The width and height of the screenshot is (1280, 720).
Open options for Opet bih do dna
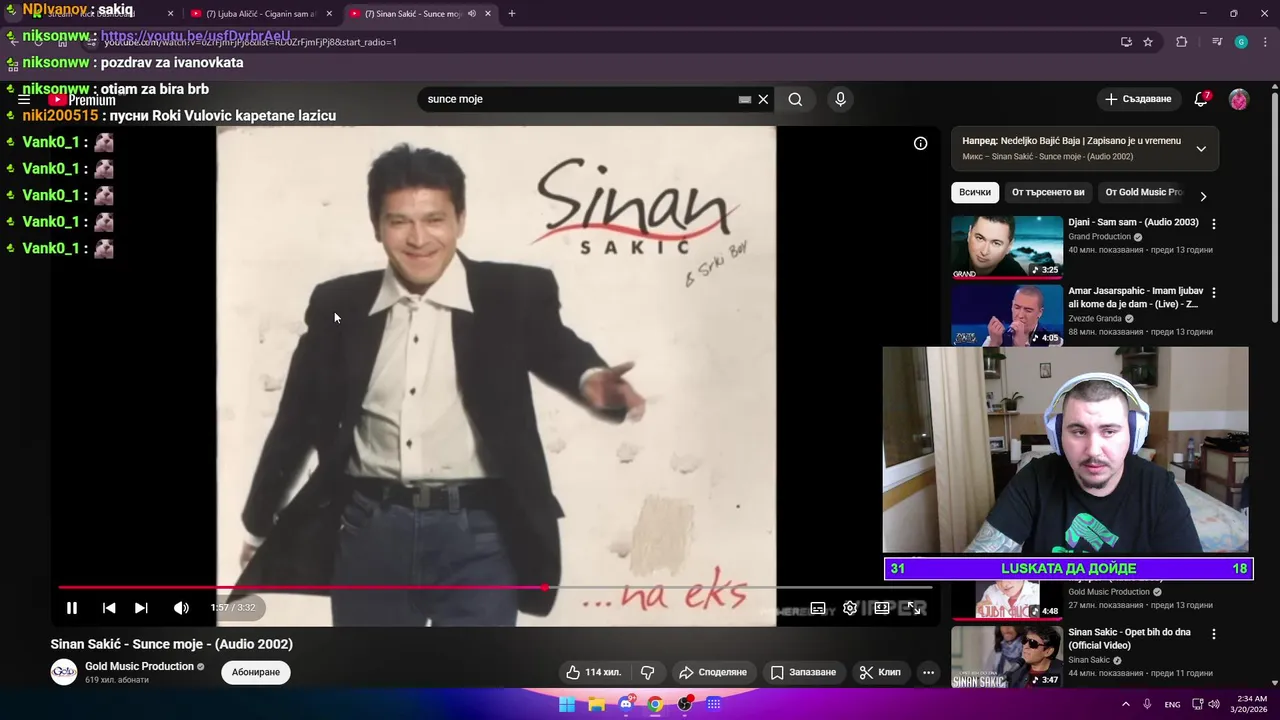coord(1214,634)
